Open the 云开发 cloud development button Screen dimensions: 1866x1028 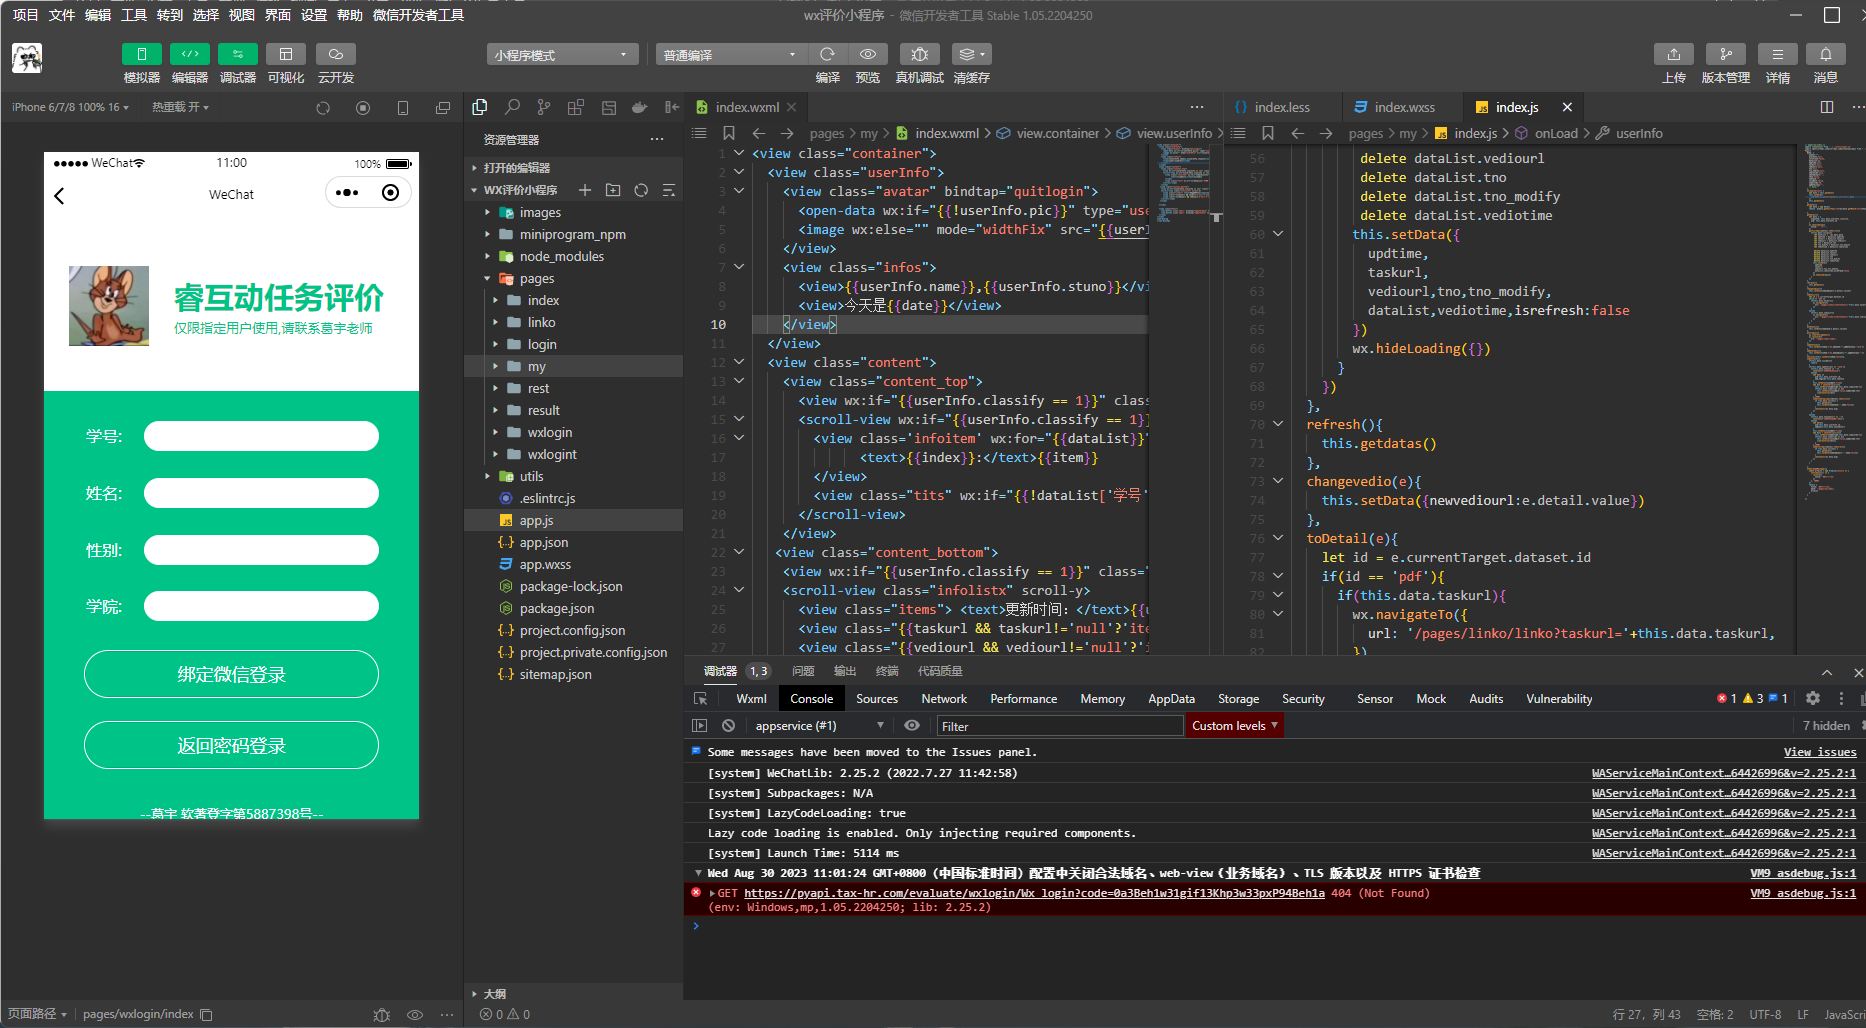pos(336,54)
